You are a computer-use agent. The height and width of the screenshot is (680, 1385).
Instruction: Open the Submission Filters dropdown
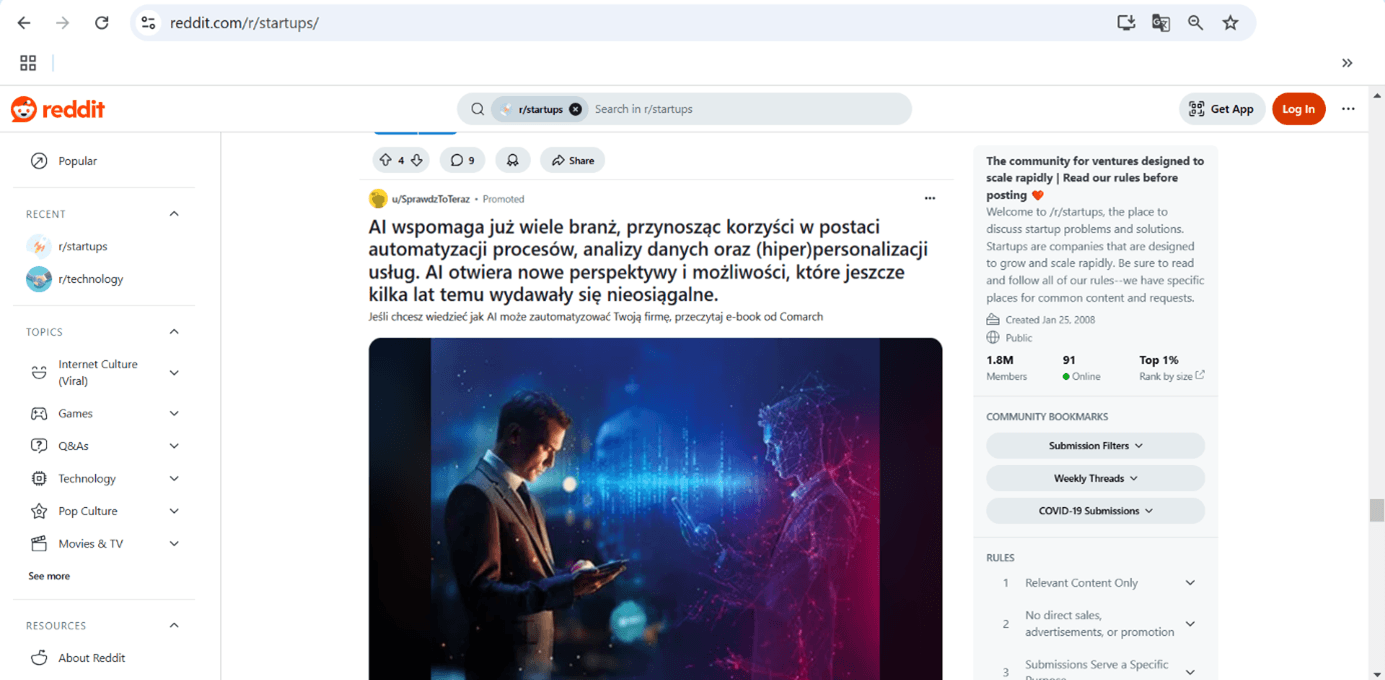tap(1095, 446)
